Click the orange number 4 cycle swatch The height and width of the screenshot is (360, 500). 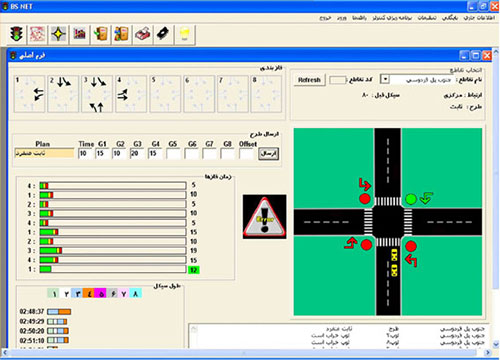pyautogui.click(x=89, y=294)
